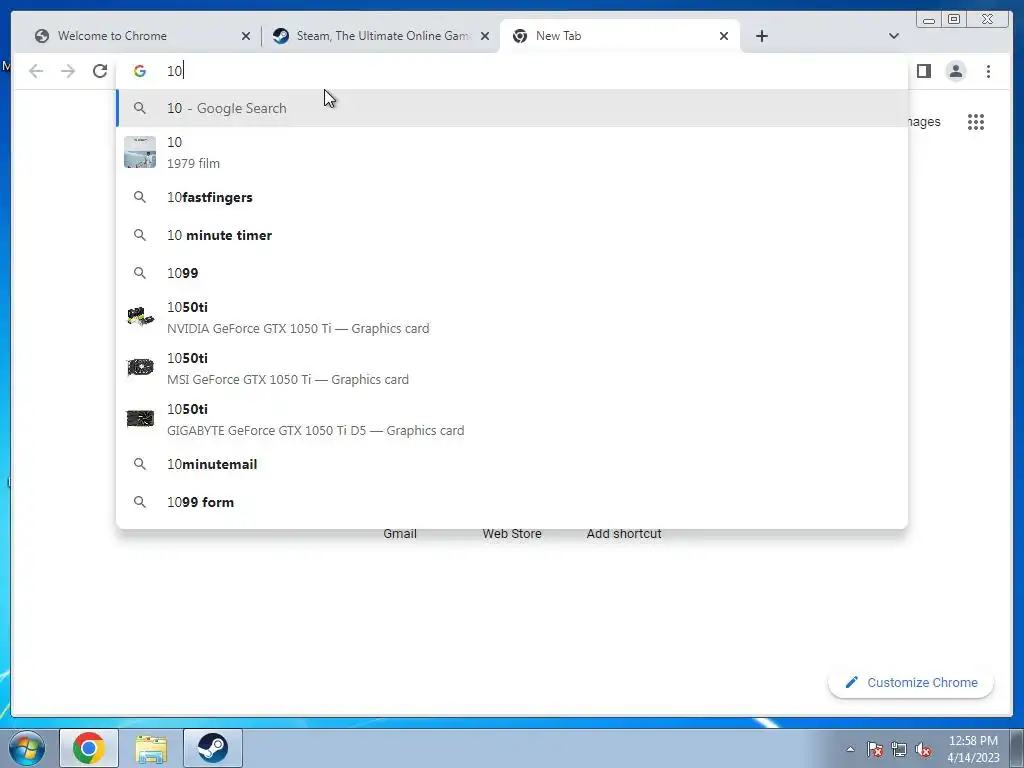Click the NVIDIA graphics card thumbnail
Image resolution: width=1024 pixels, height=768 pixels.
click(x=140, y=317)
